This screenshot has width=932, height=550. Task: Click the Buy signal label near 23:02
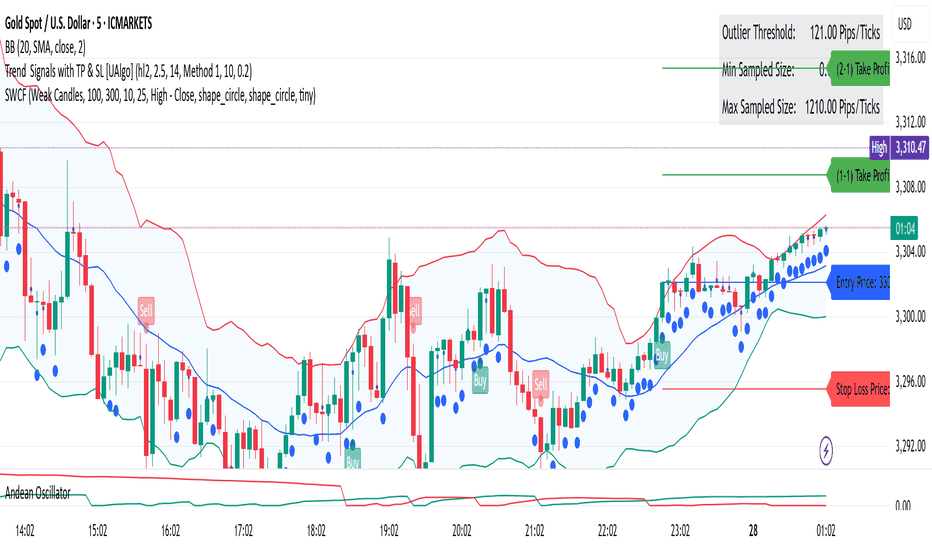click(662, 355)
